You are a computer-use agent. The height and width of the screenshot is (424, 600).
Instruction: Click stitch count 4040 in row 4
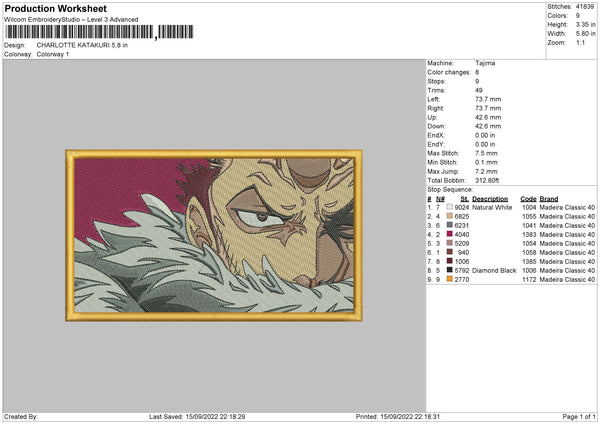click(462, 235)
